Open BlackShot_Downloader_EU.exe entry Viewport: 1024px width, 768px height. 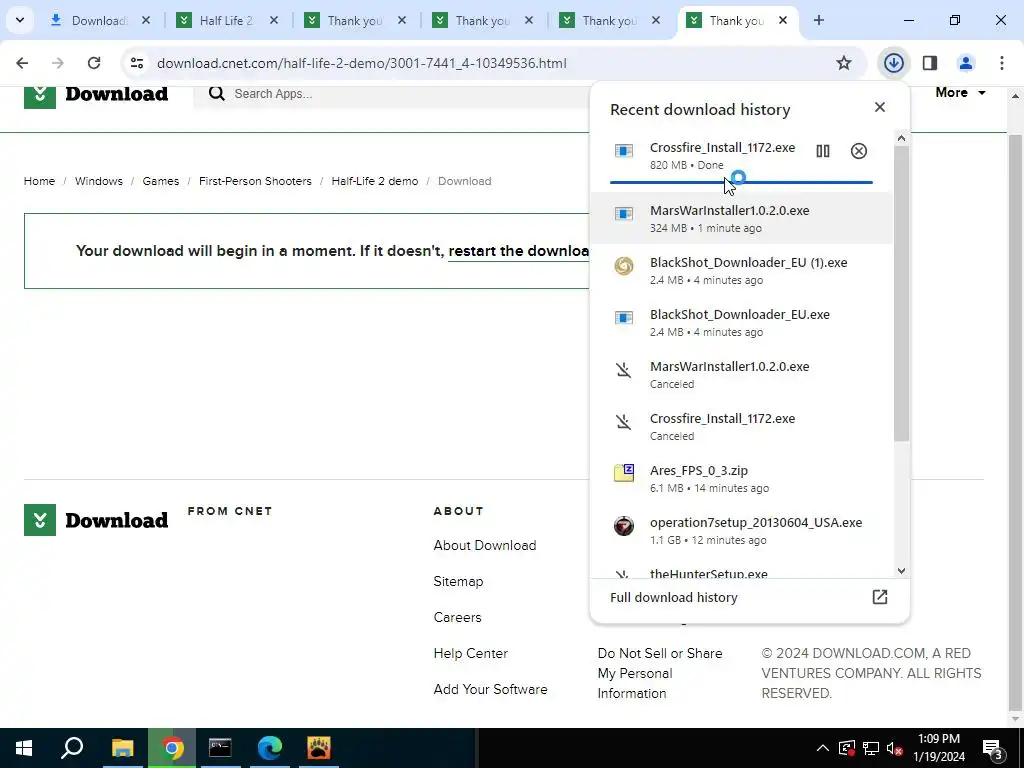(741, 323)
